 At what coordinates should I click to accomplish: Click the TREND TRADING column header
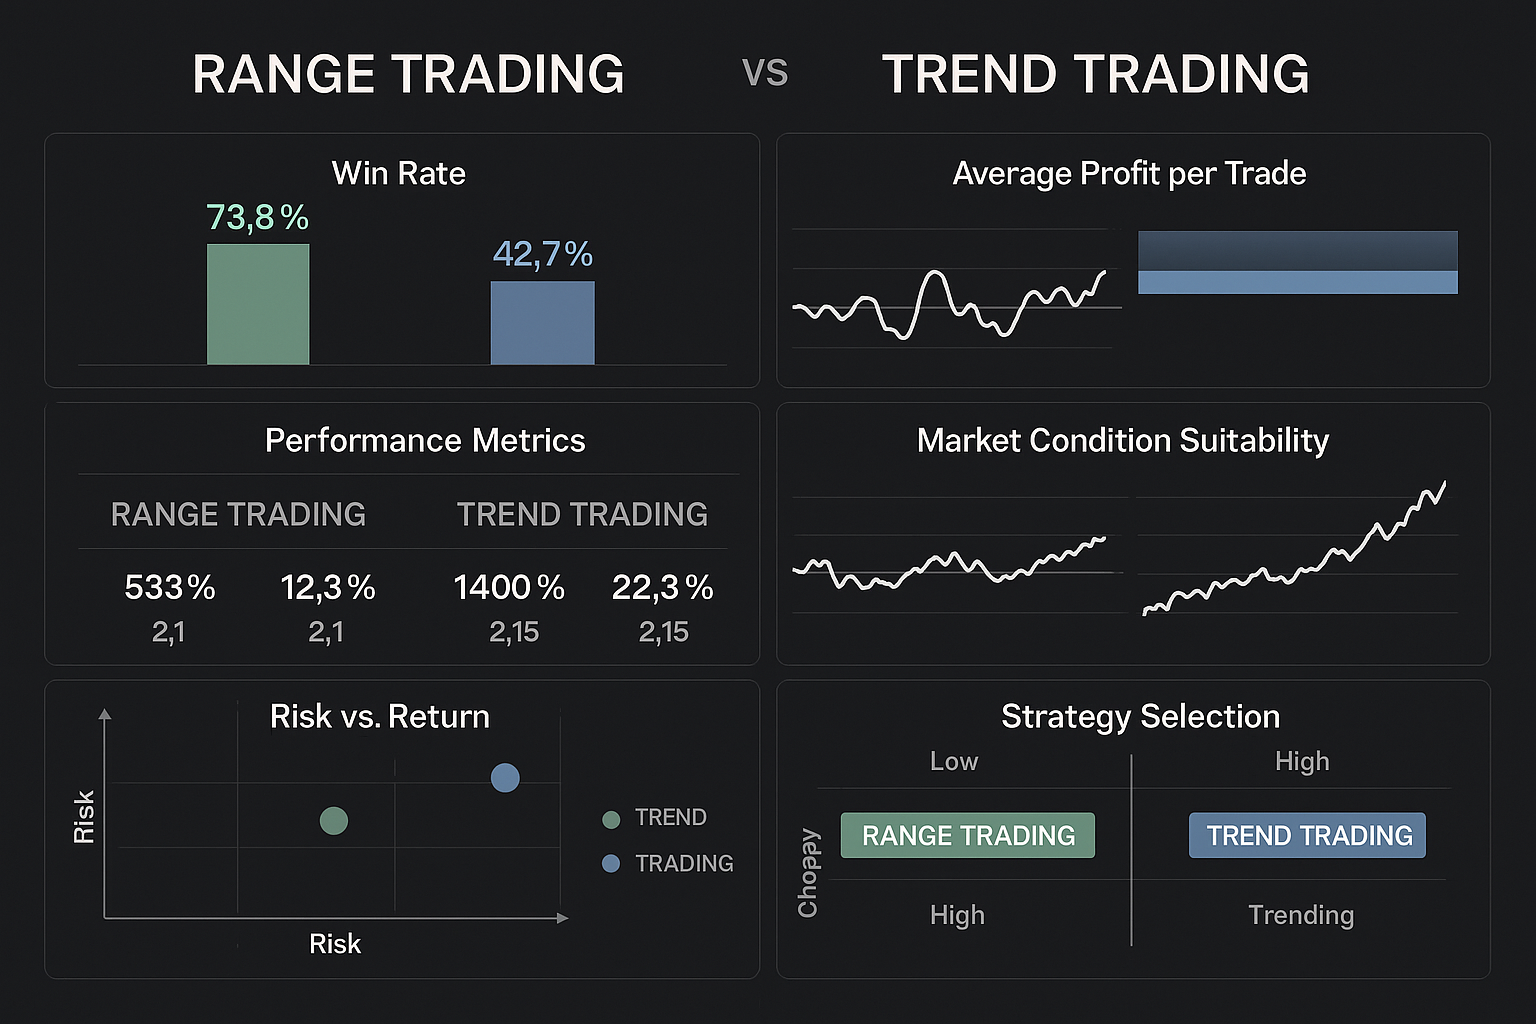pyautogui.click(x=582, y=514)
